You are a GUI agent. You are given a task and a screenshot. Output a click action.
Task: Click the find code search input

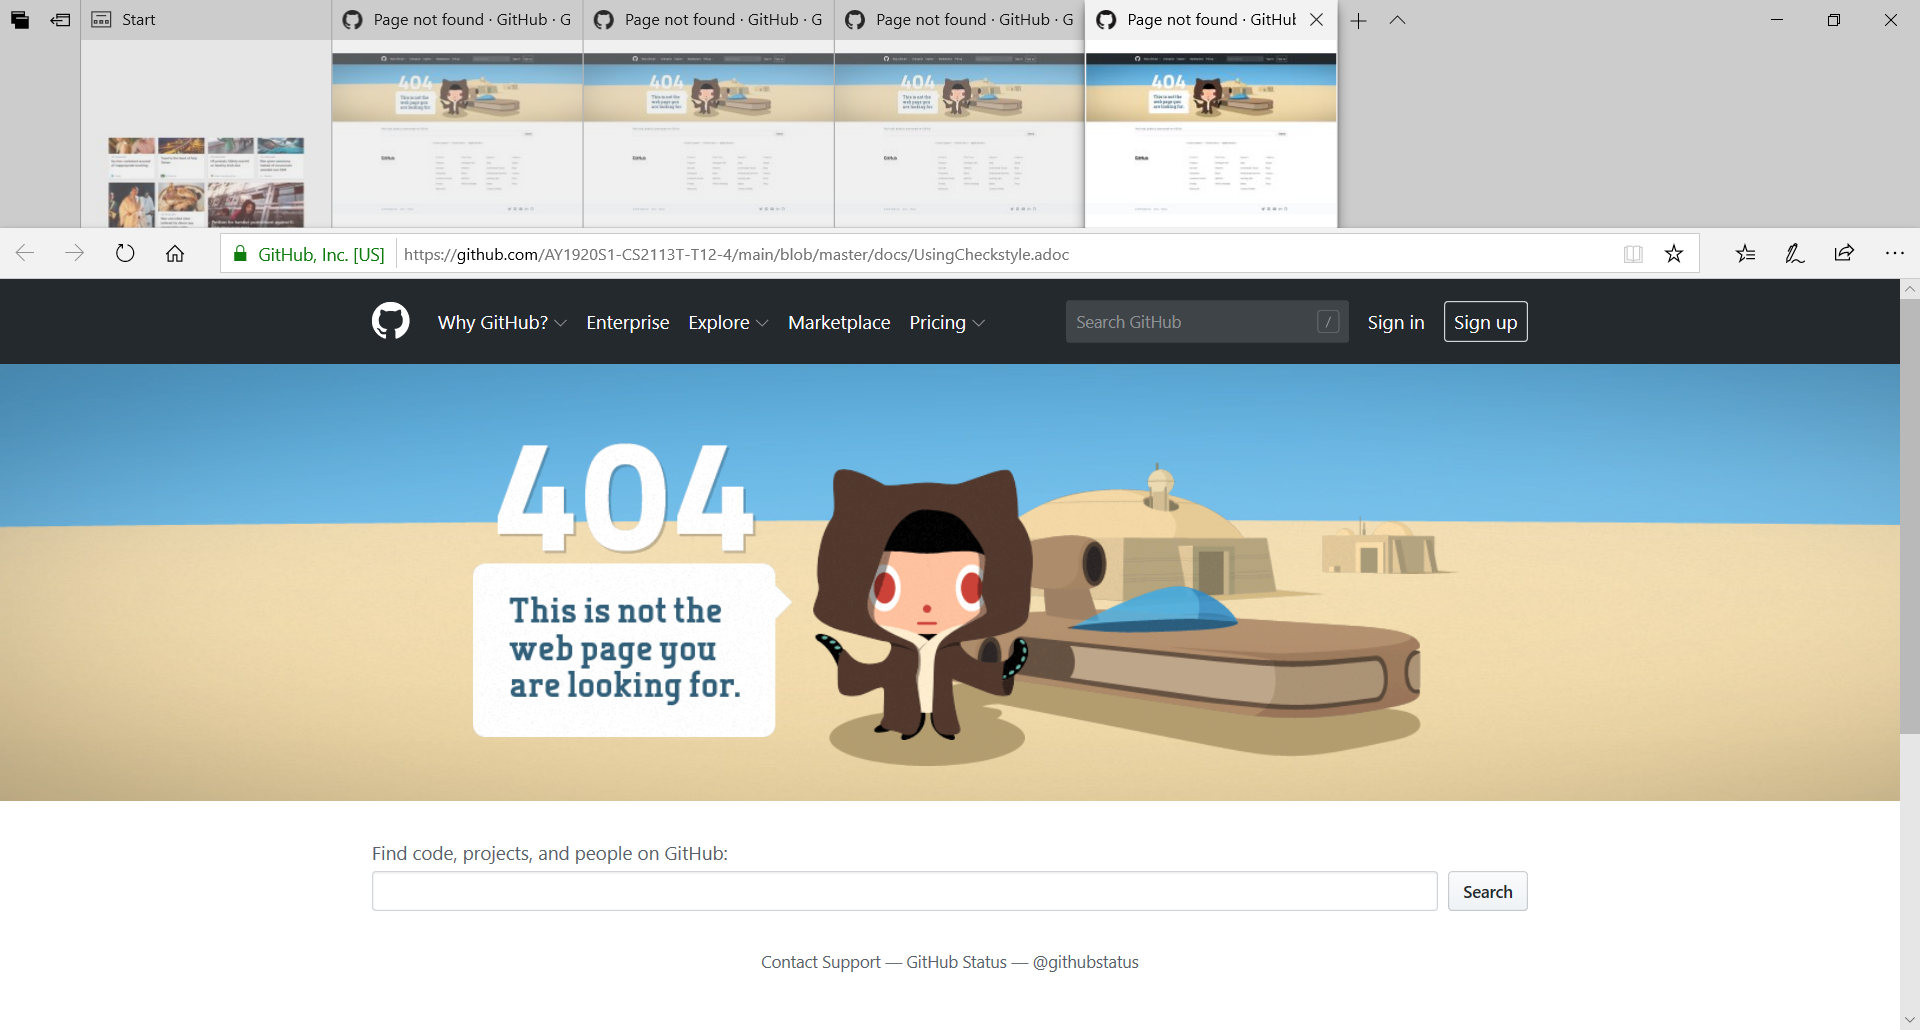905,891
